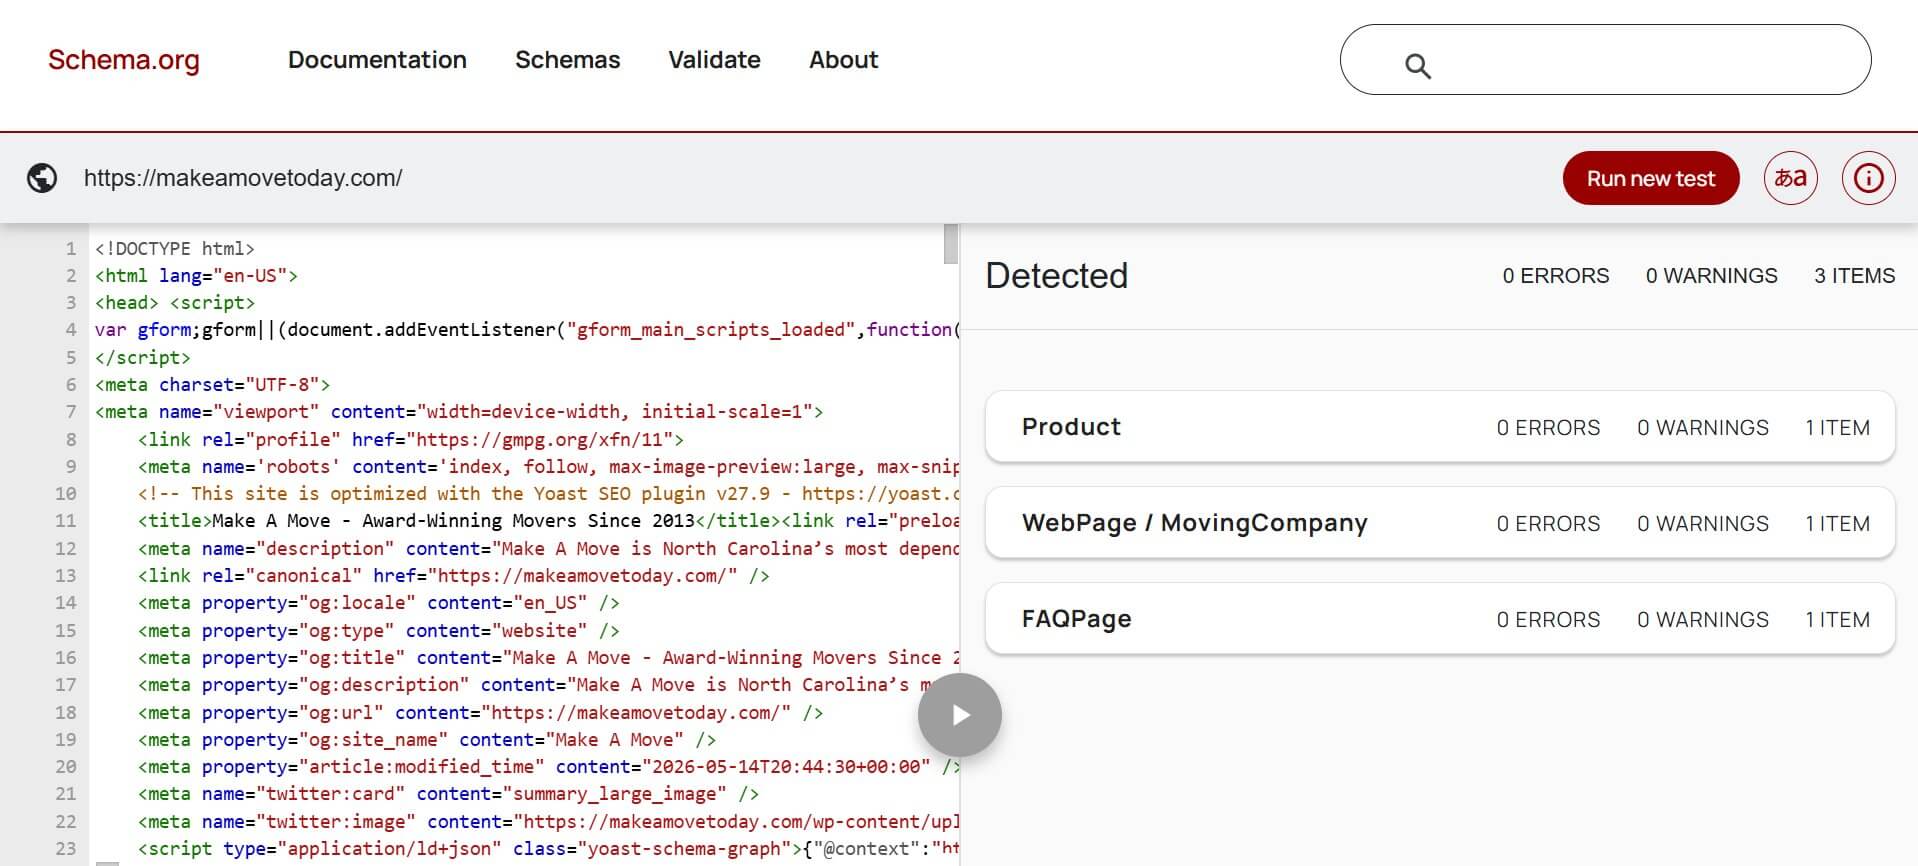The image size is (1918, 866).
Task: Click the article:modified_time code line
Action: tap(548, 767)
